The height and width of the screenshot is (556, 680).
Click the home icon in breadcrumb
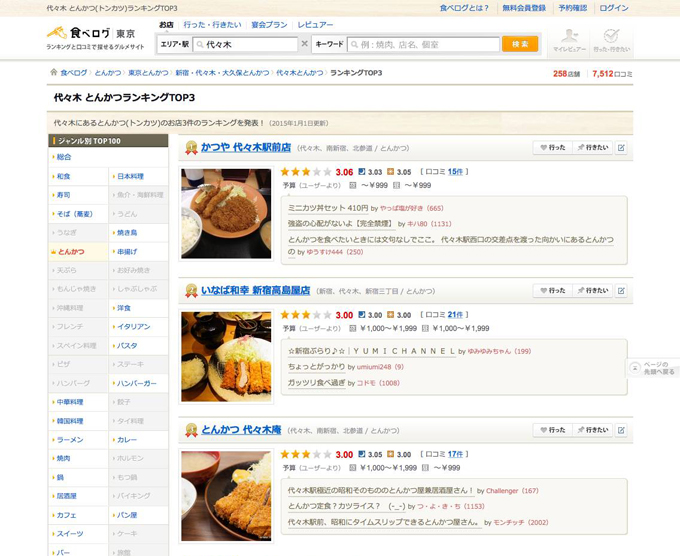tap(54, 73)
